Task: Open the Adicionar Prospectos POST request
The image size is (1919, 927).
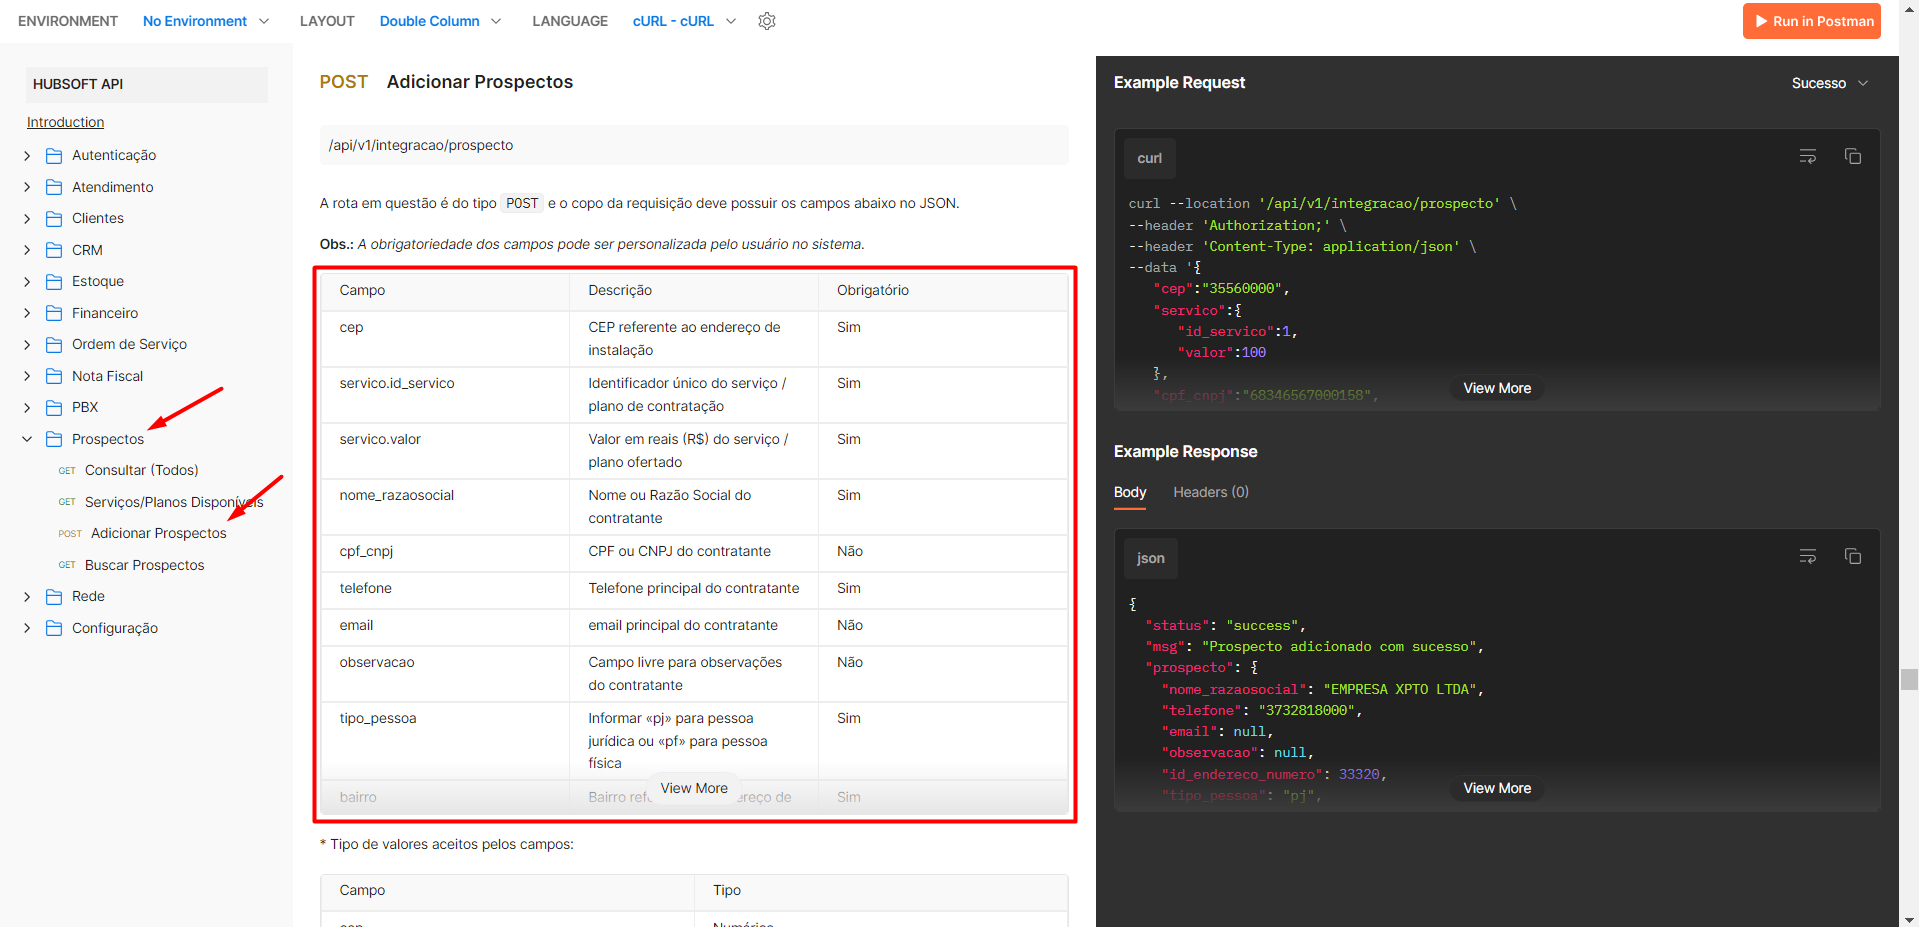Action: pos(158,533)
